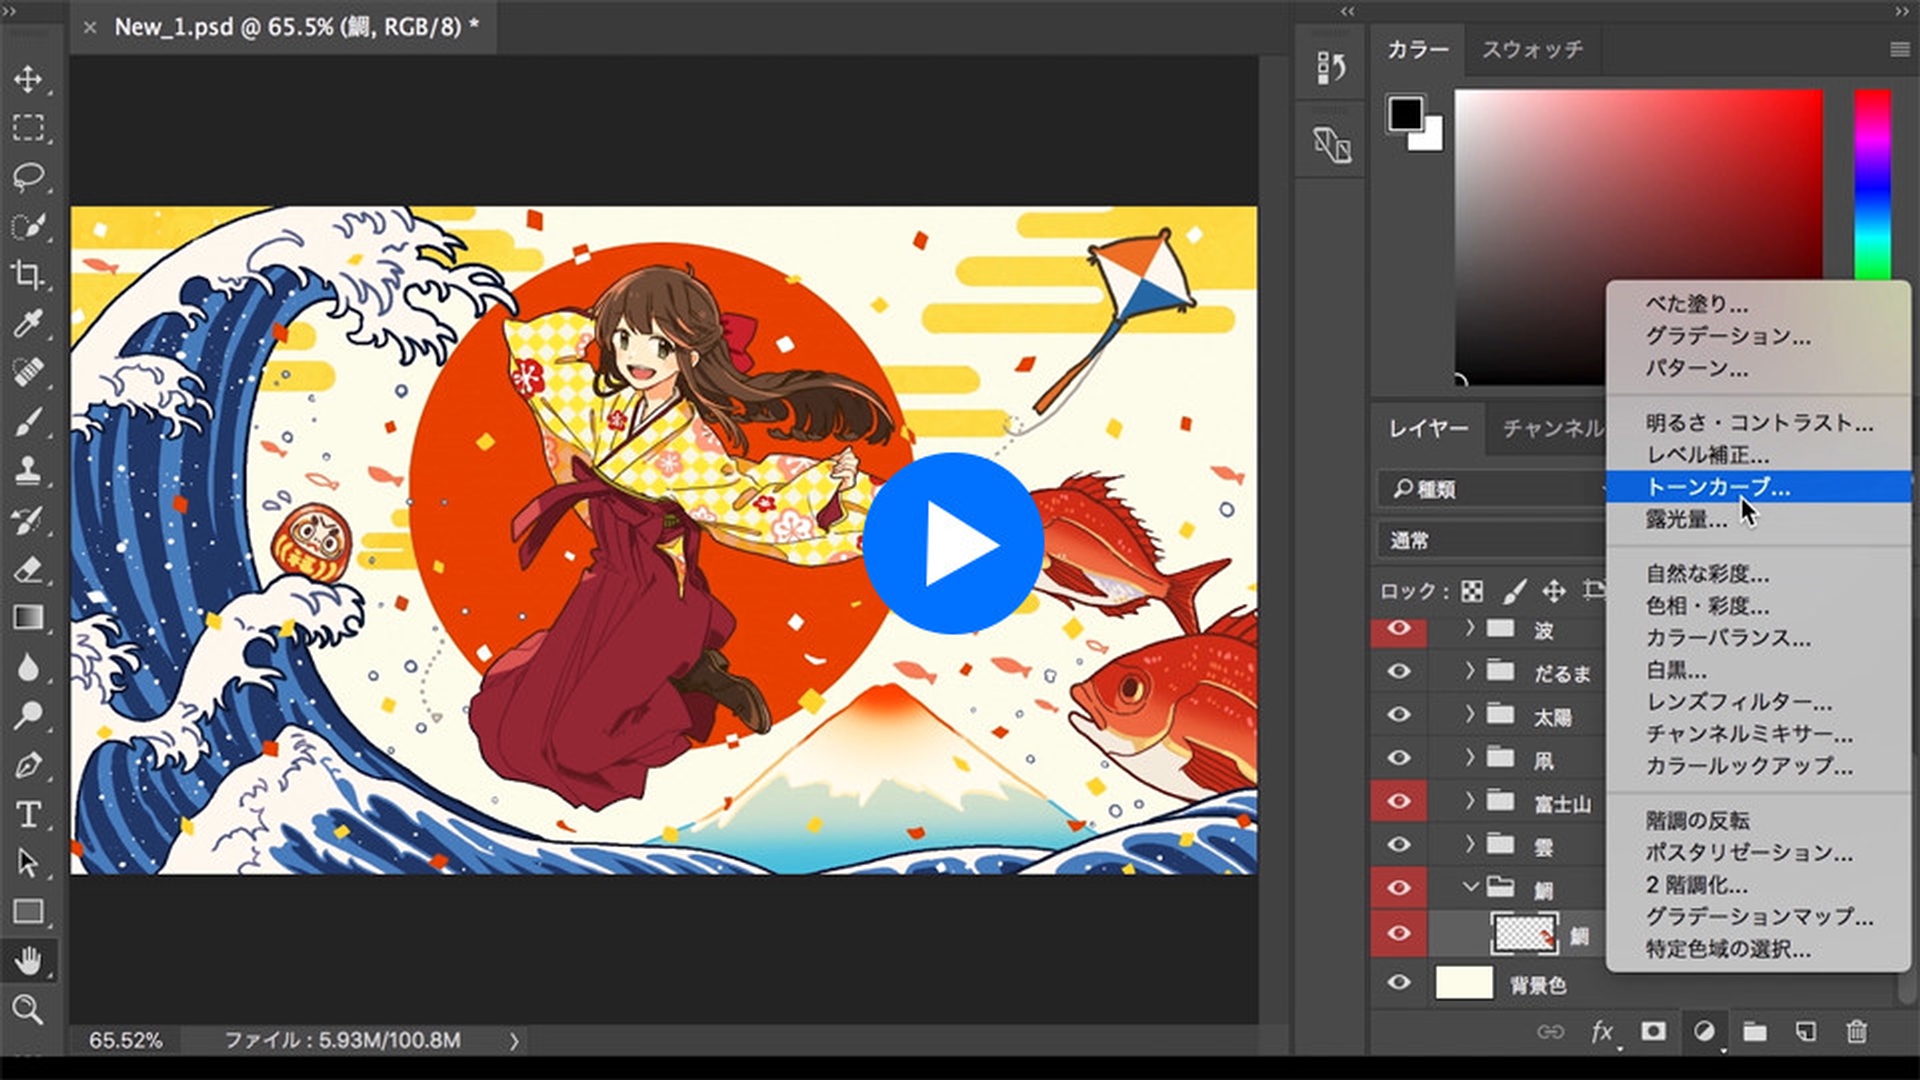Viewport: 1920px width, 1080px height.
Task: Play the video with the blue button
Action: [953, 543]
